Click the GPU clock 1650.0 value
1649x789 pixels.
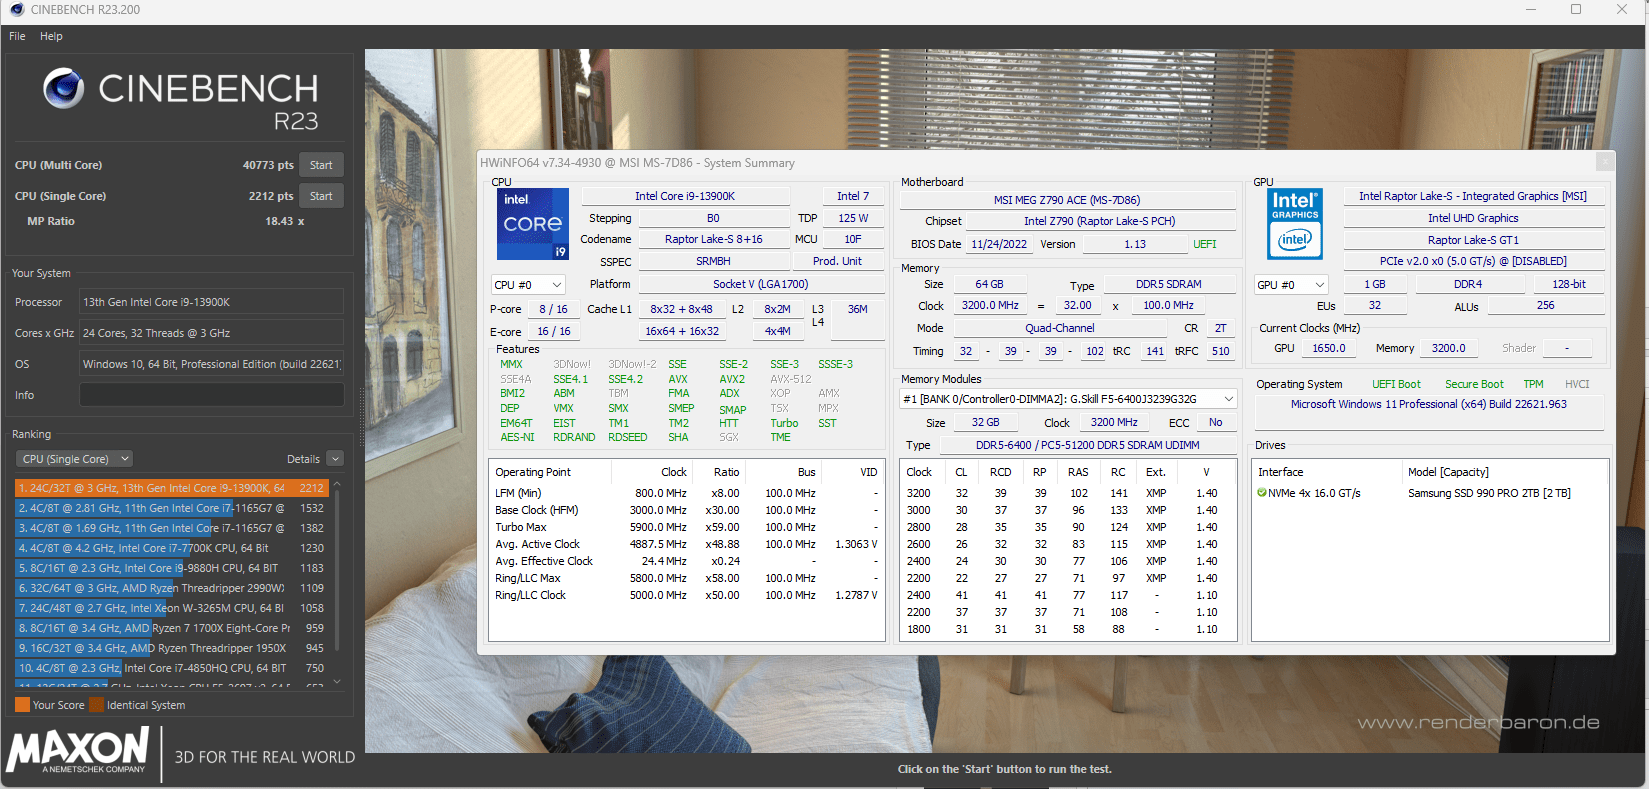click(1328, 348)
